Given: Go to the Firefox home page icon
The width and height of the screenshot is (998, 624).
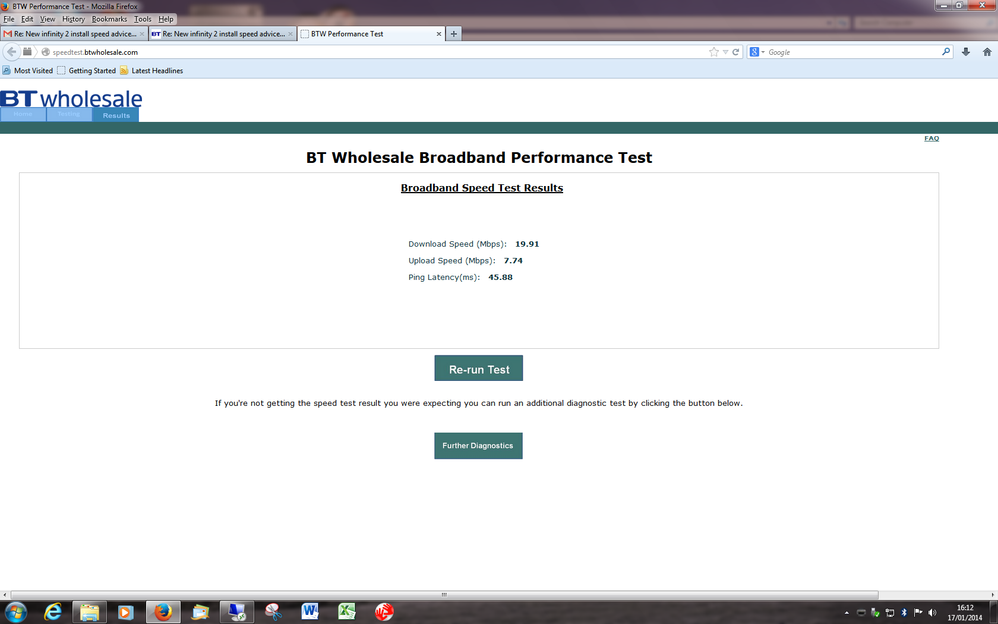Looking at the screenshot, I should point(987,52).
